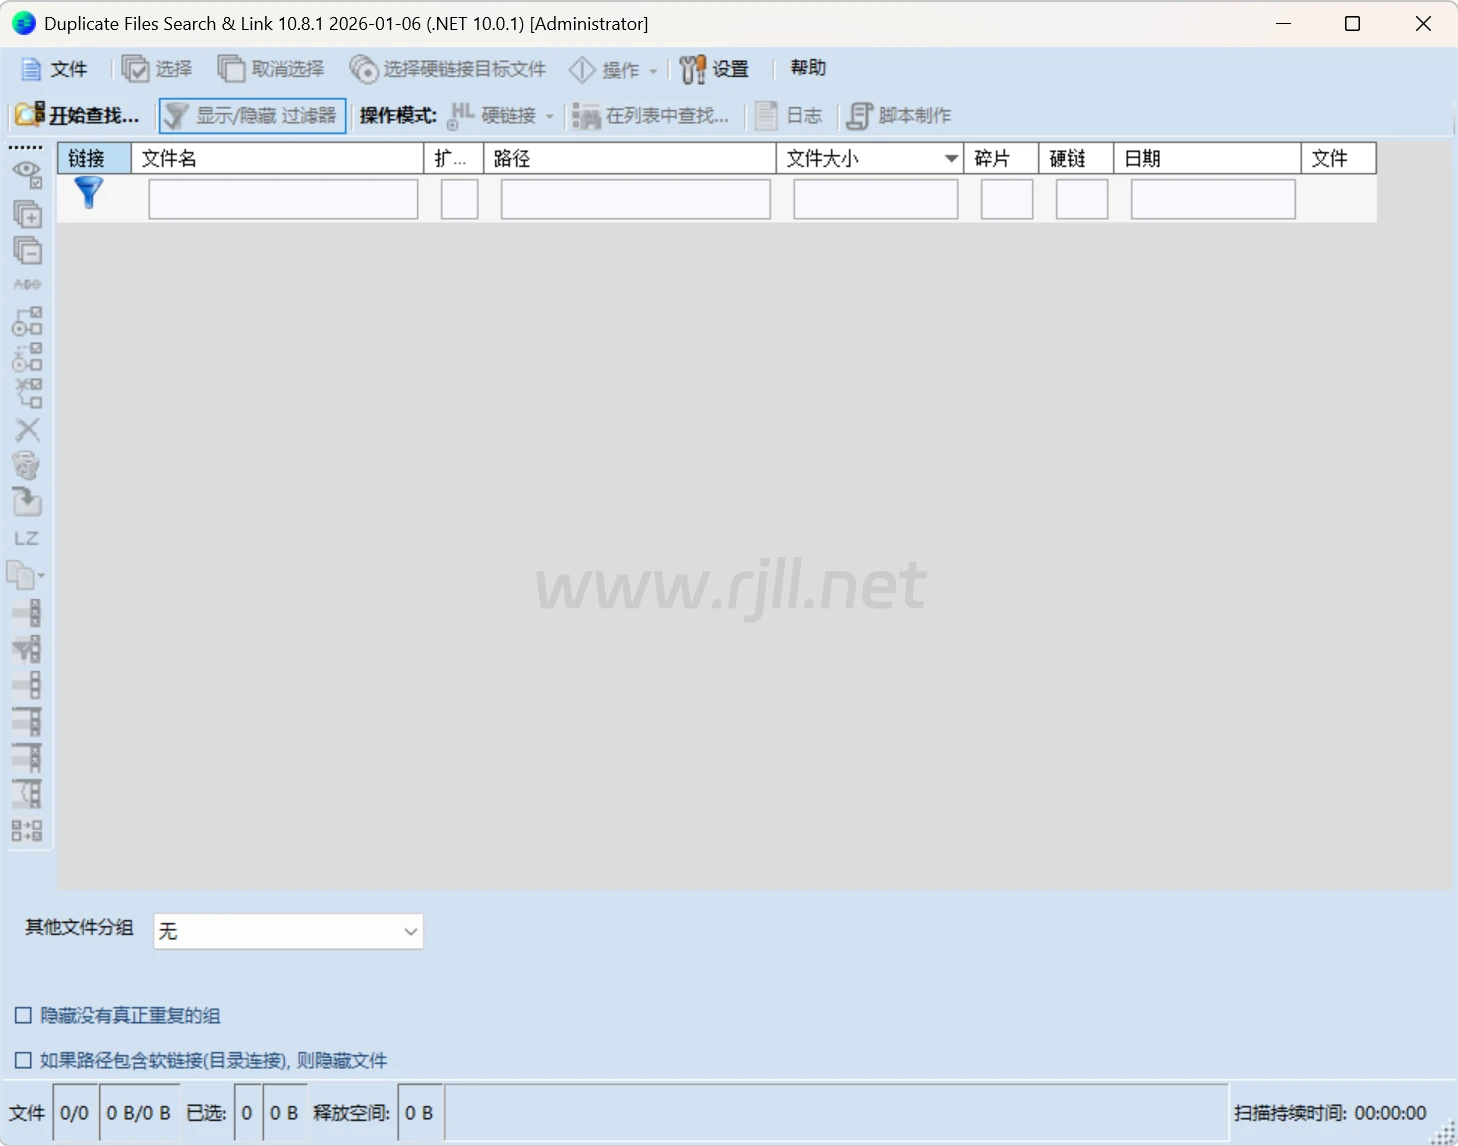Toggle the 显示/隐藏 过滤器 filter button

253,116
